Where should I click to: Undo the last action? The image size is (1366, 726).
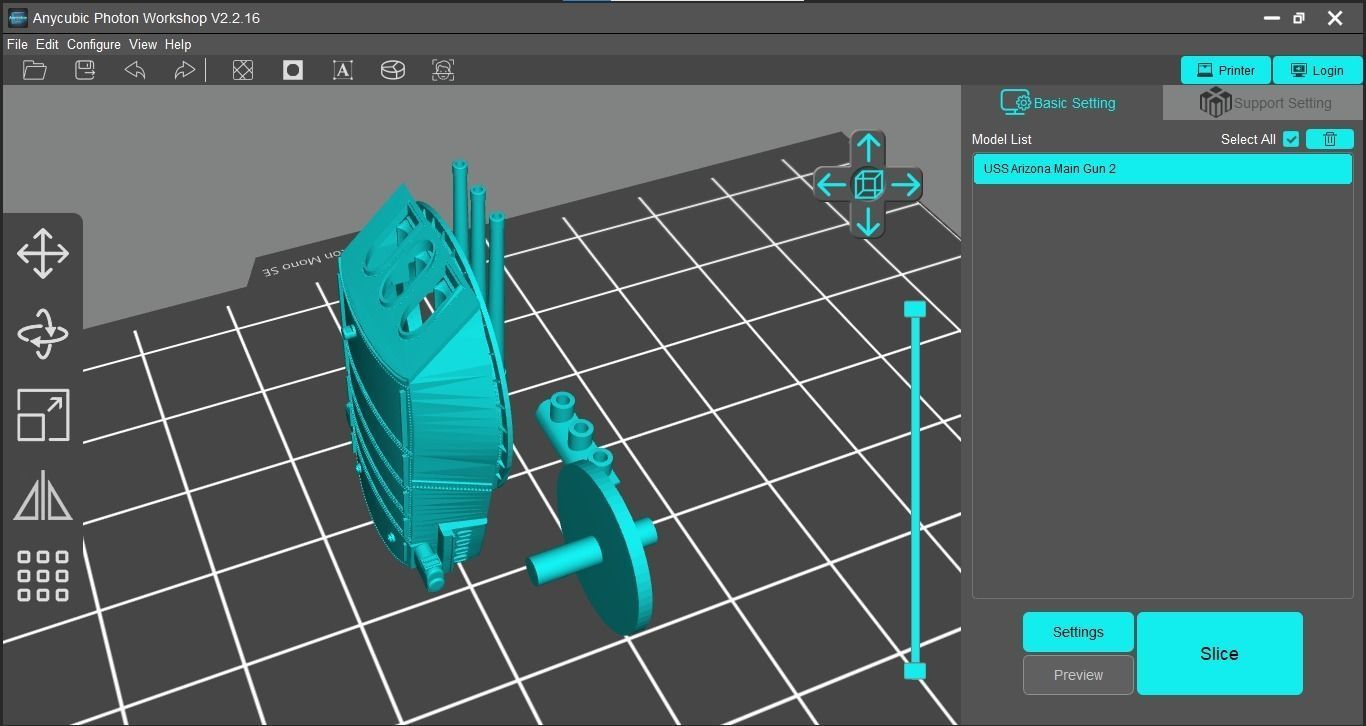point(135,70)
